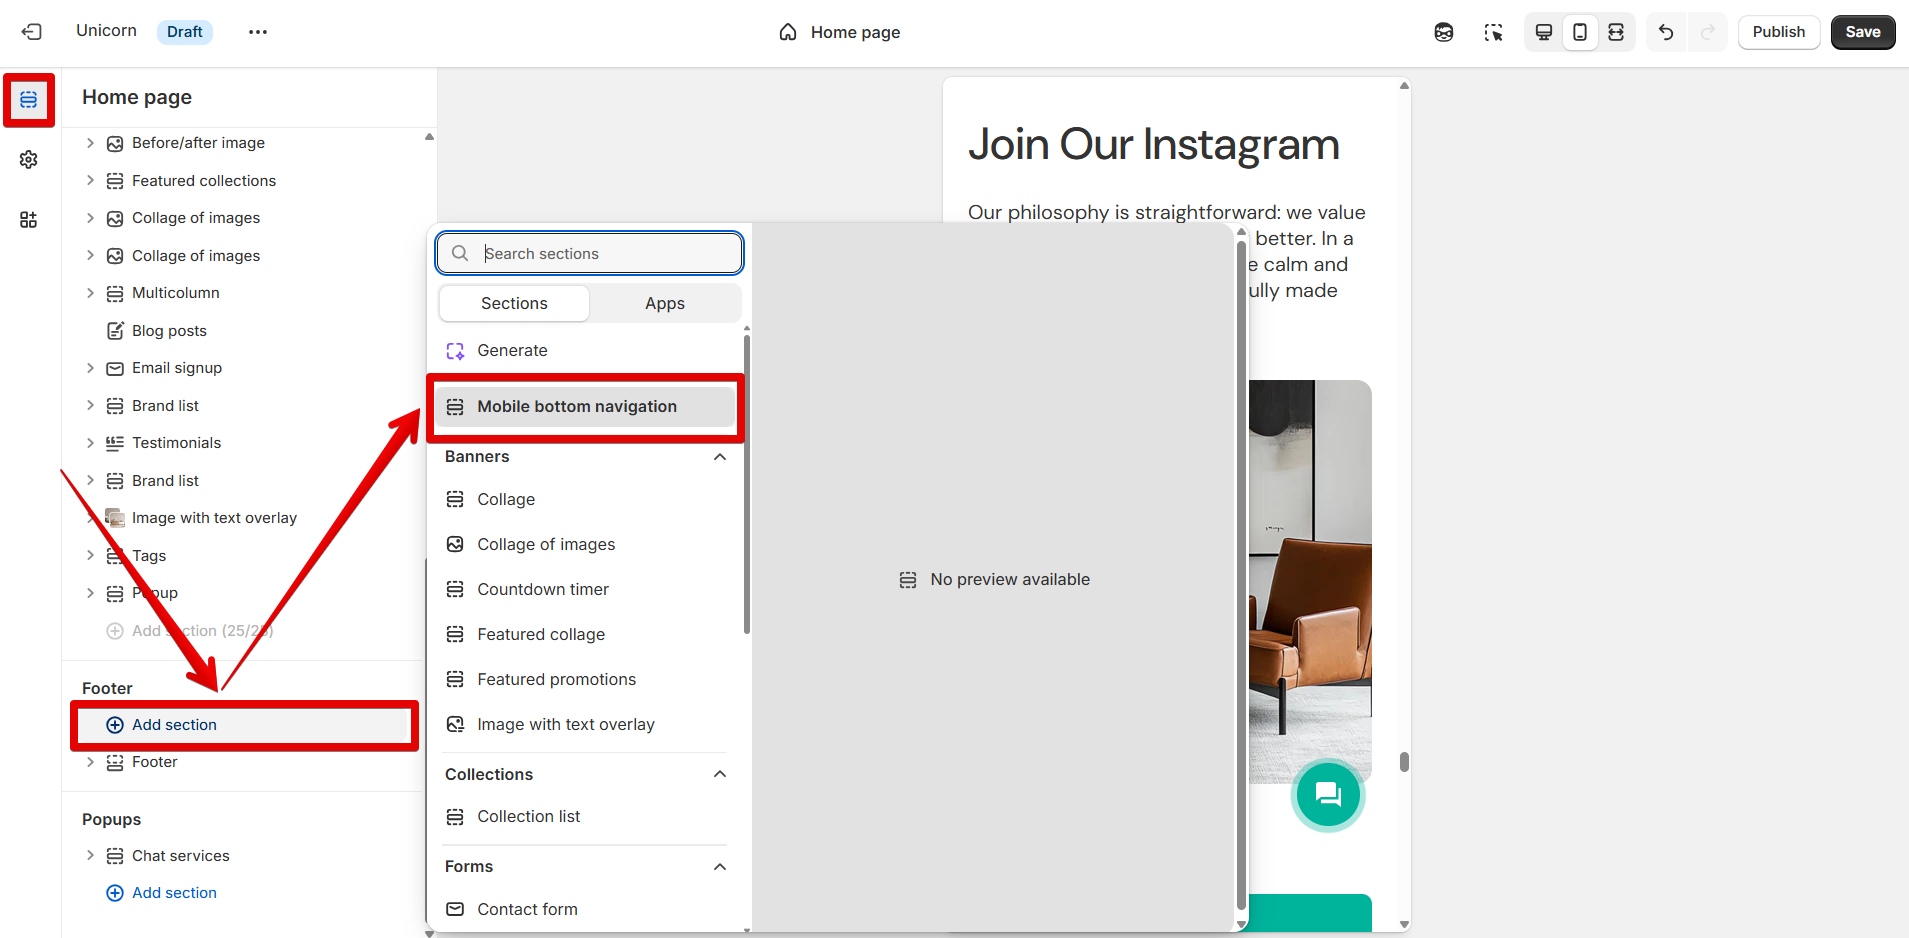This screenshot has height=938, width=1909.
Task: Open the app embeds sidebar icon
Action: point(29,220)
